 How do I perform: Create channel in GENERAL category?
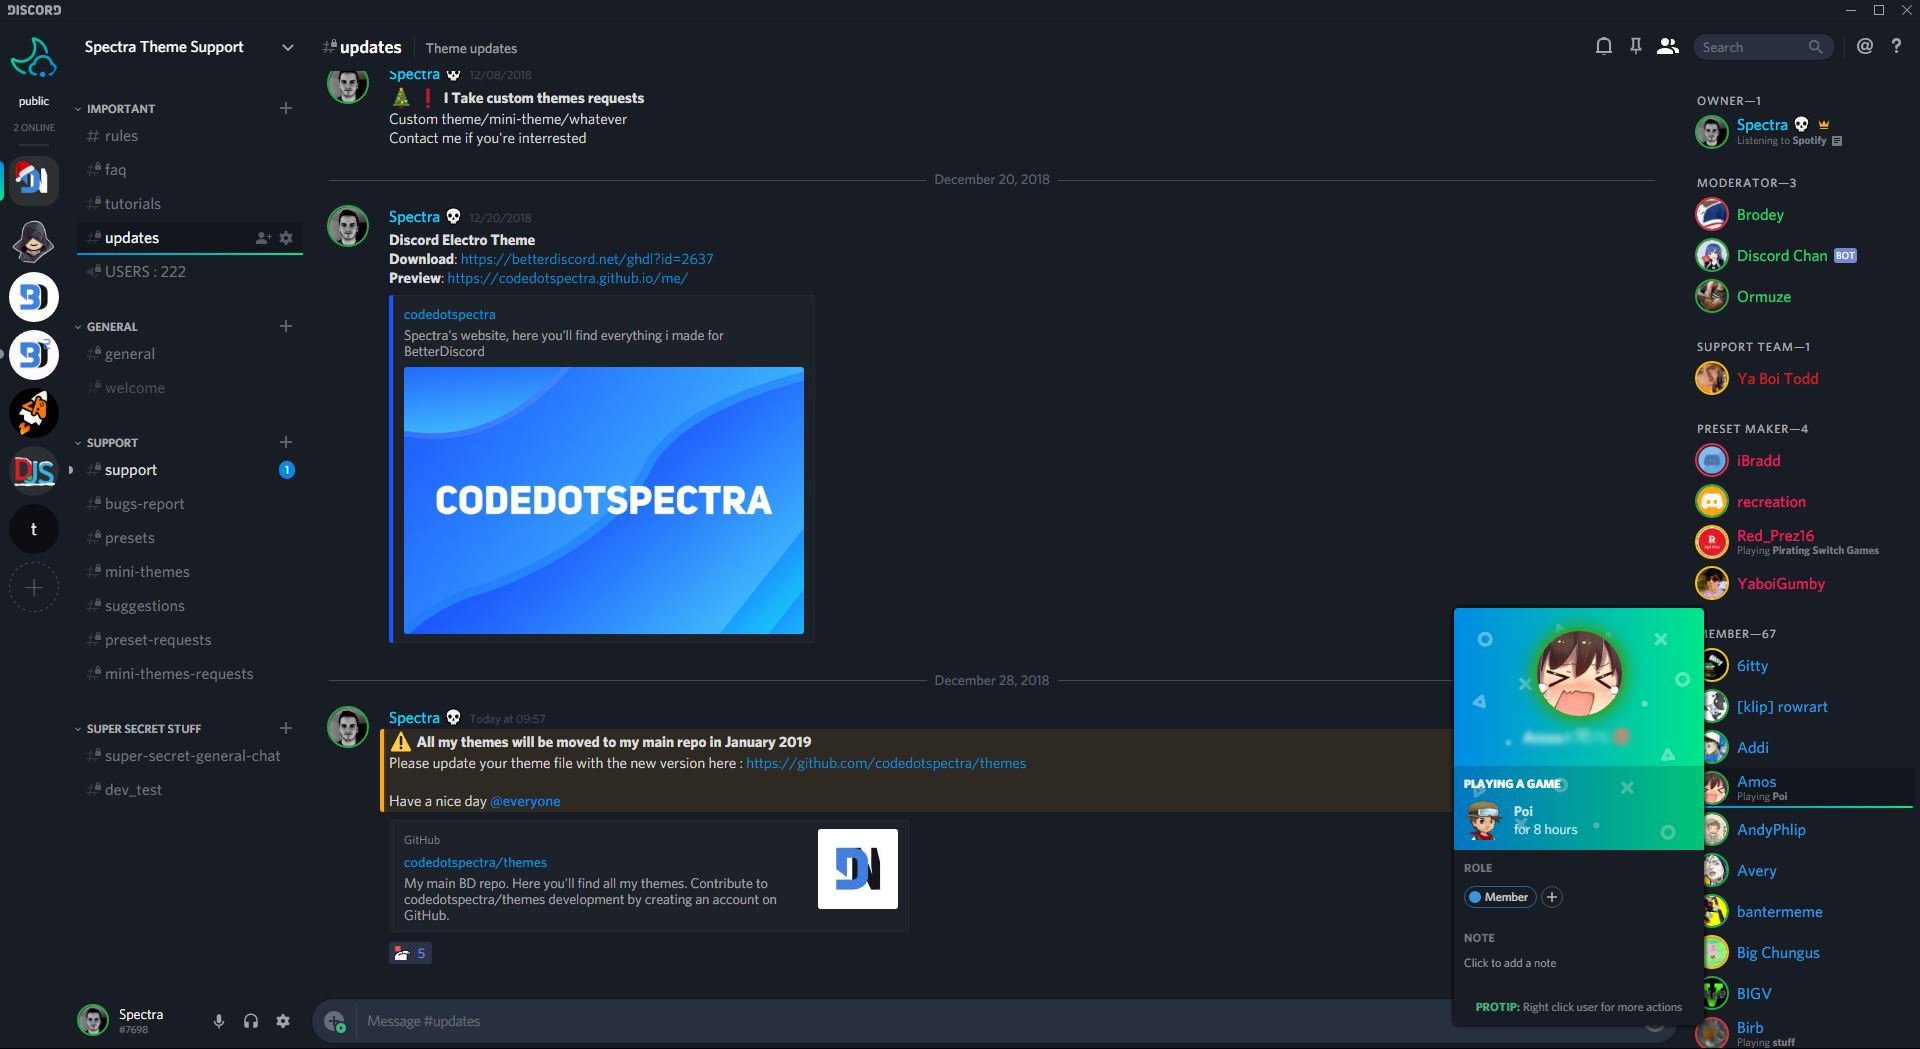click(x=286, y=326)
